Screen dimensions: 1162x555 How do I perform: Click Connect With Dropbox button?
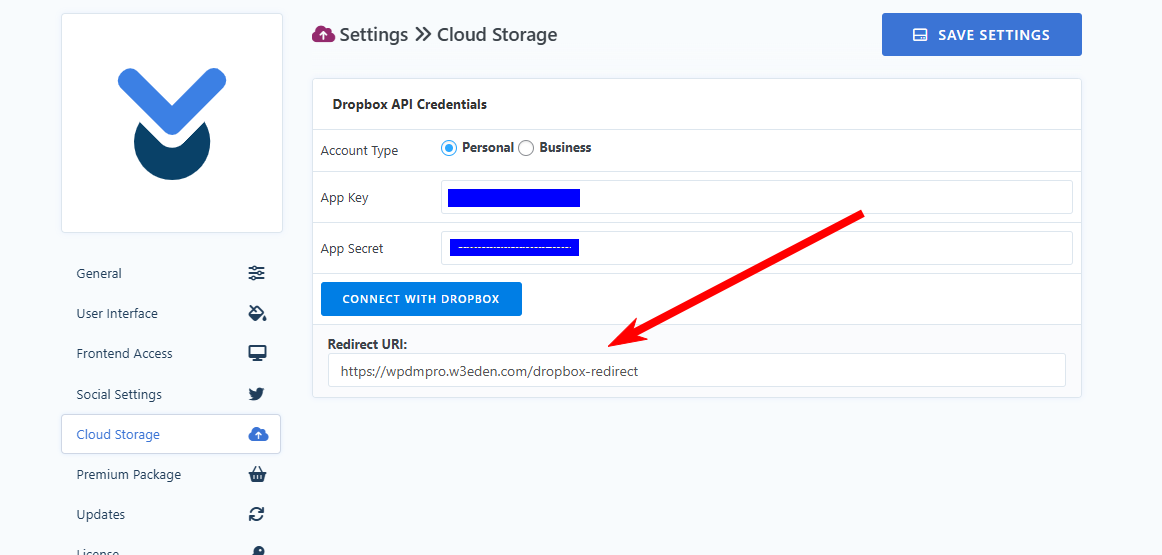coord(421,299)
